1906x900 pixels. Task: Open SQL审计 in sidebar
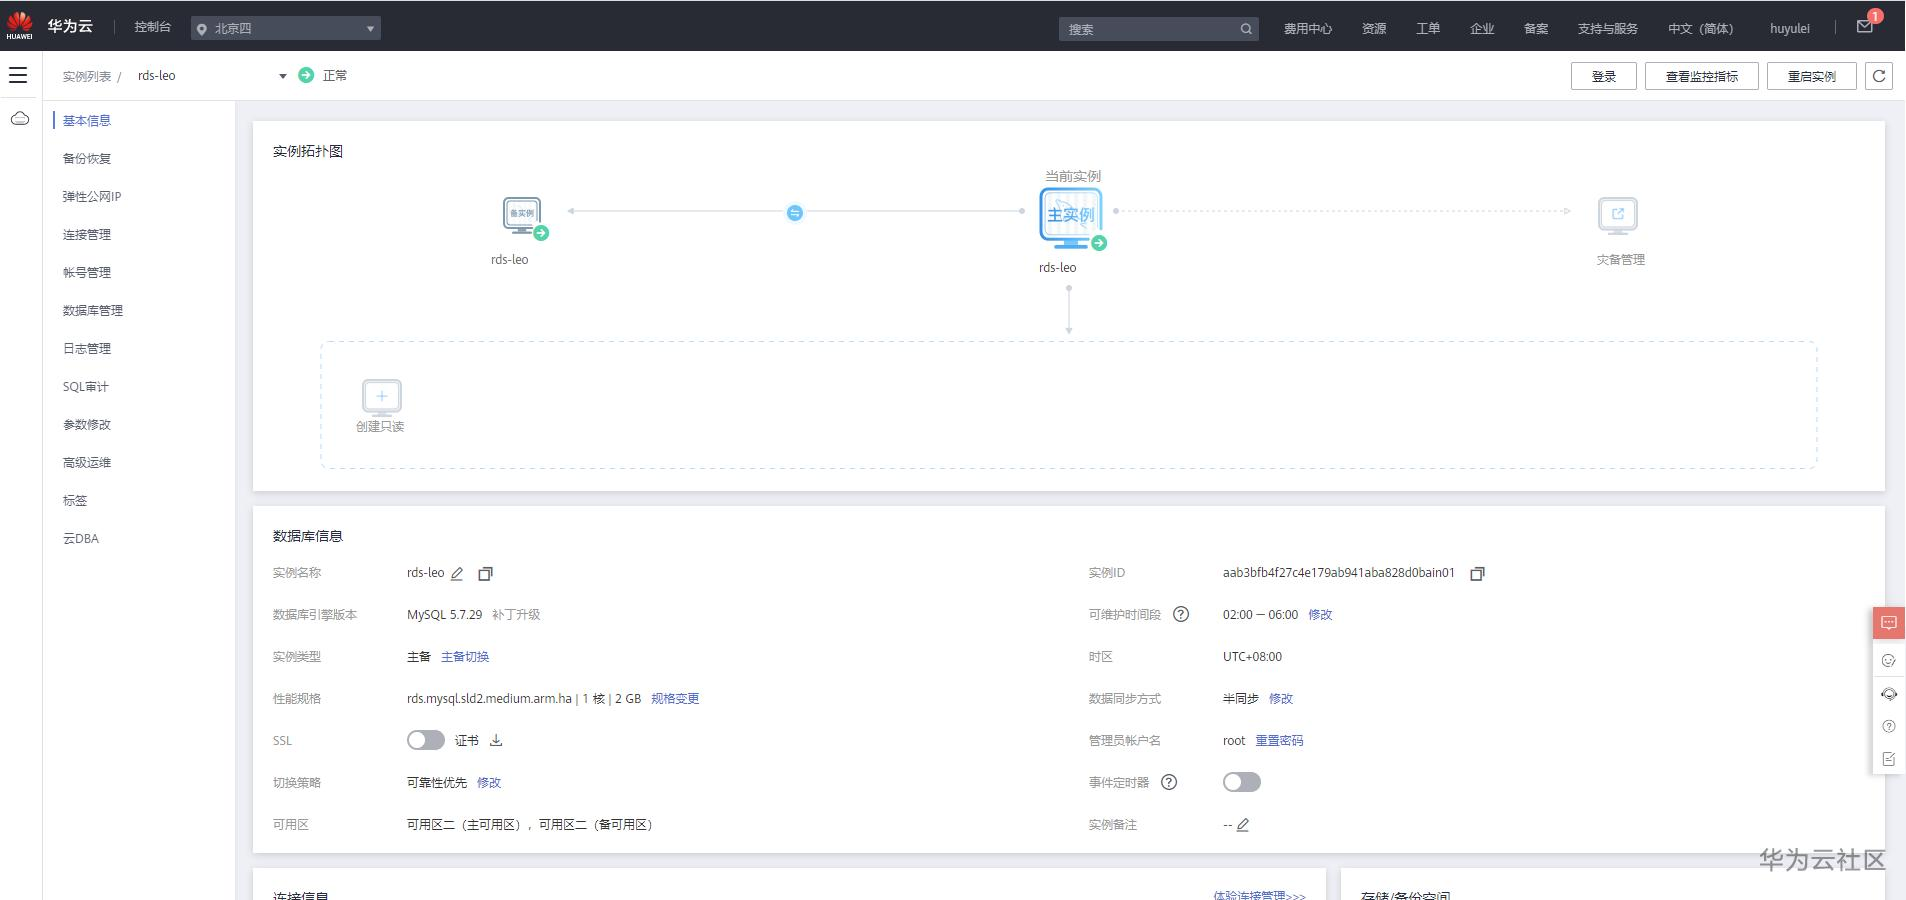click(86, 386)
